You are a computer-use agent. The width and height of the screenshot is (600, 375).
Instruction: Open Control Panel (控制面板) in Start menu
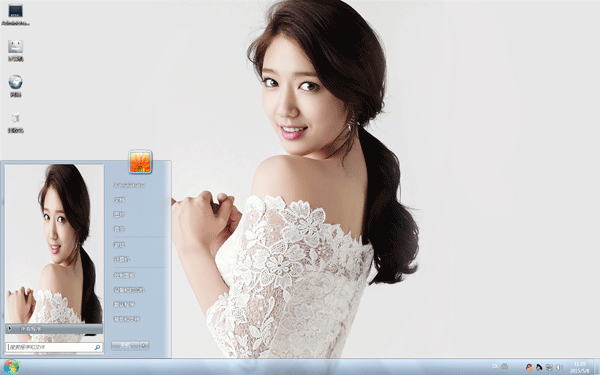coord(124,275)
